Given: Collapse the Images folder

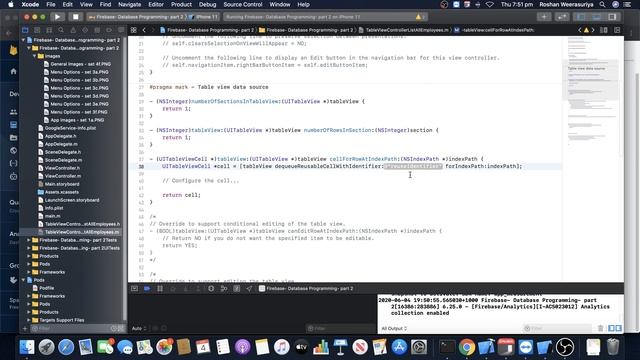Looking at the screenshot, I should (35, 56).
